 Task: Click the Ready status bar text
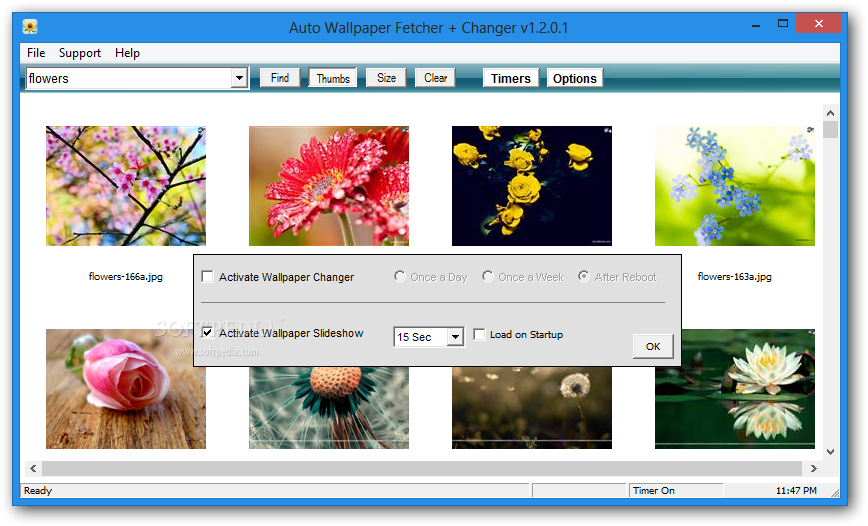(38, 491)
